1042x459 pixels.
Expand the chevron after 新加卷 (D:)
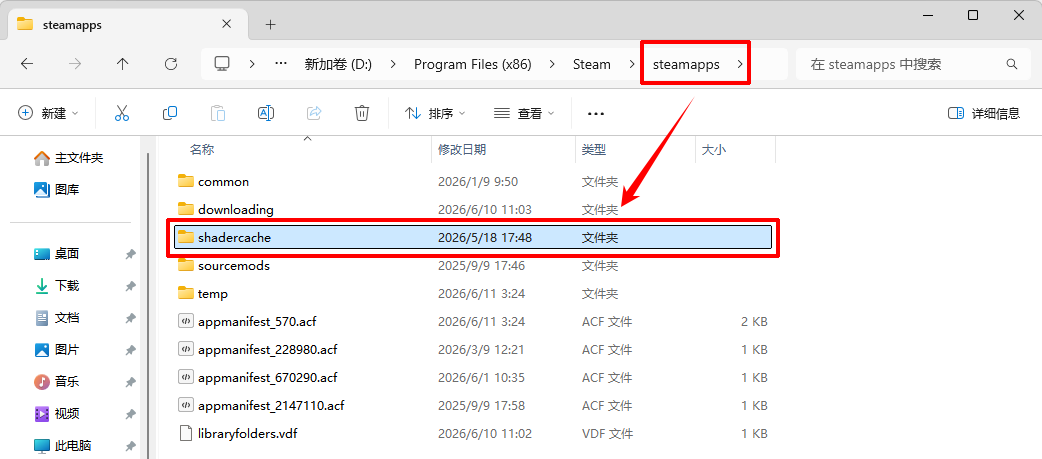(x=393, y=64)
